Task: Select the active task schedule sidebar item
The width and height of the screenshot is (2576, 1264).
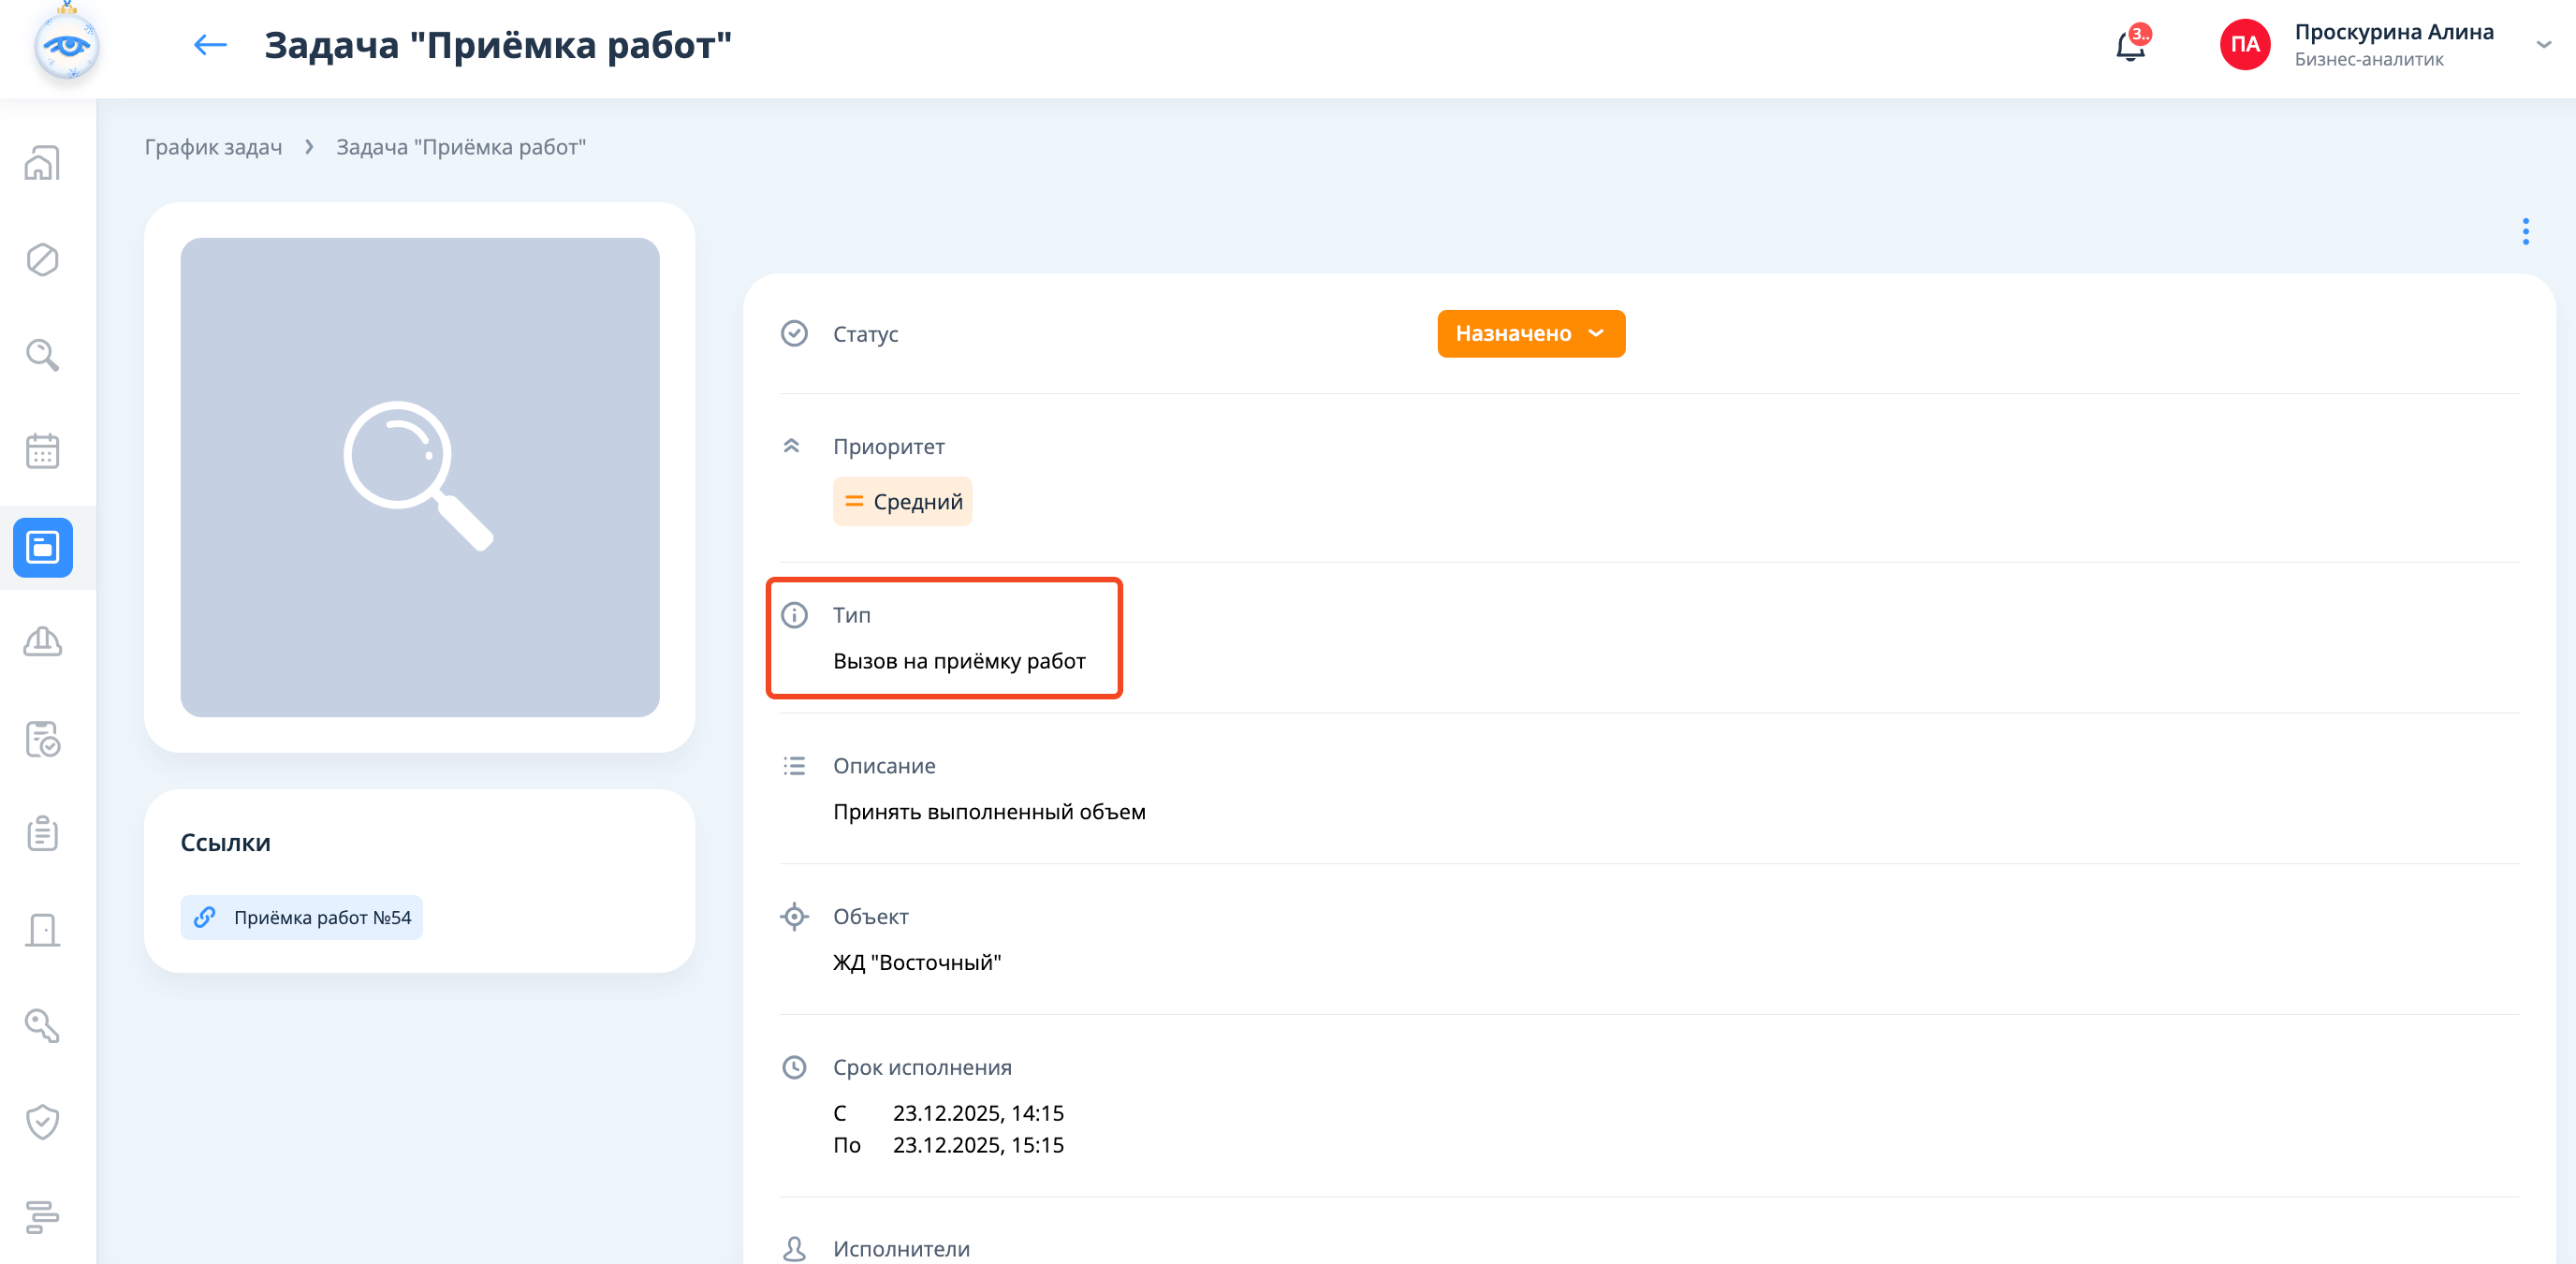Action: (x=42, y=547)
